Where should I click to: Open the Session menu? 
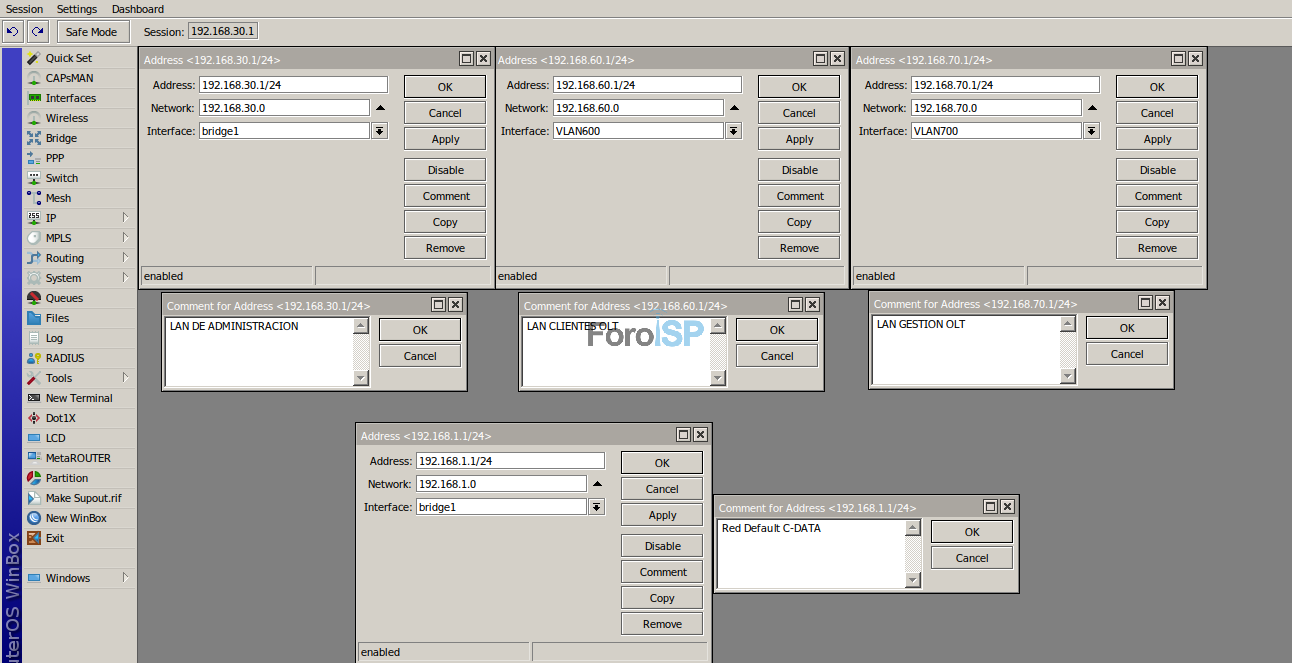click(x=23, y=9)
